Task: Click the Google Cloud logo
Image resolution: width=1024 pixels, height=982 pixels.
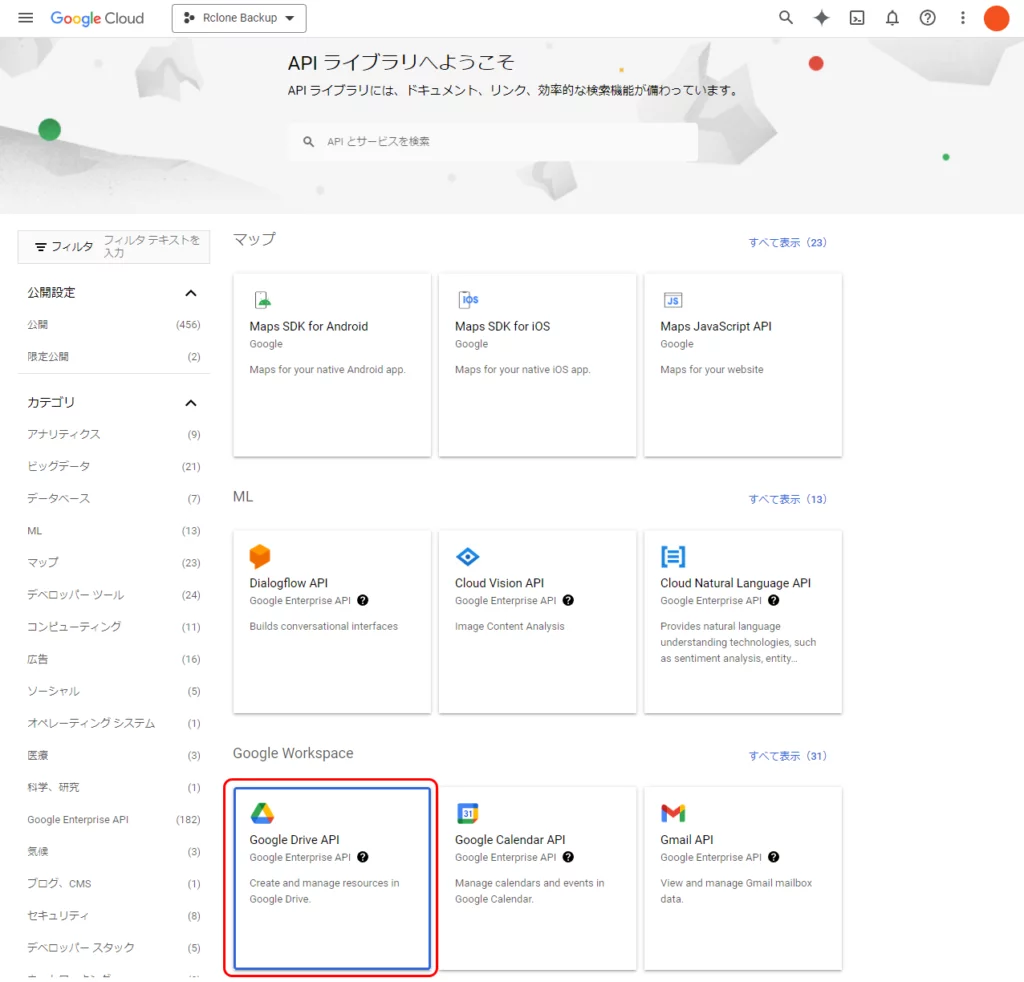Action: (x=97, y=18)
